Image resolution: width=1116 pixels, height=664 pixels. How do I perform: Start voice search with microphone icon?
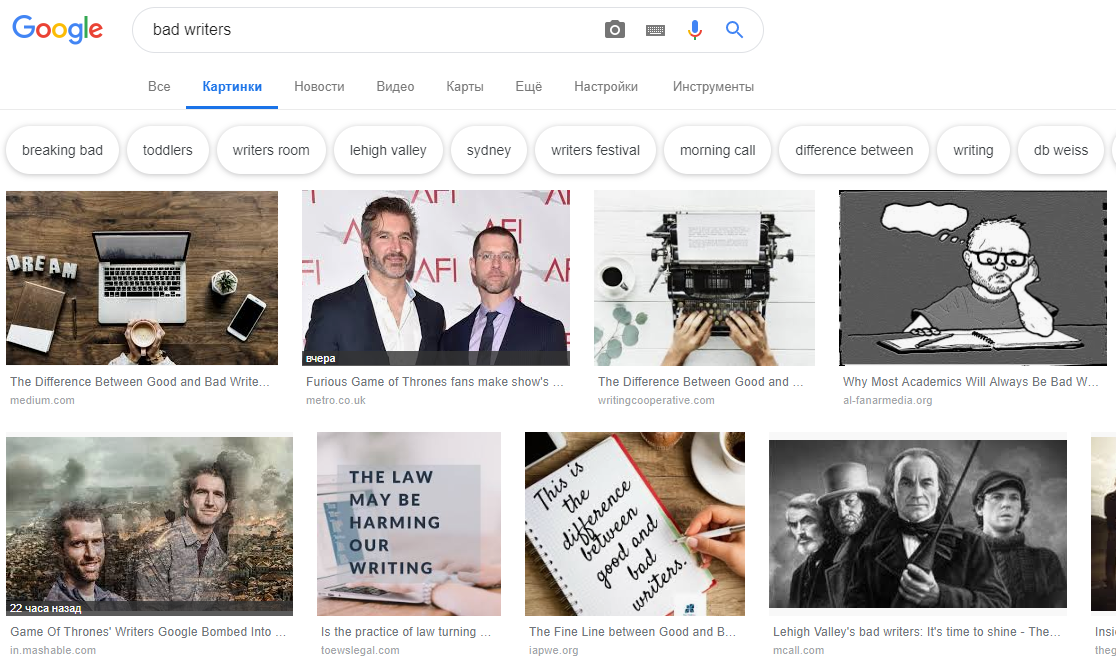(x=695, y=30)
